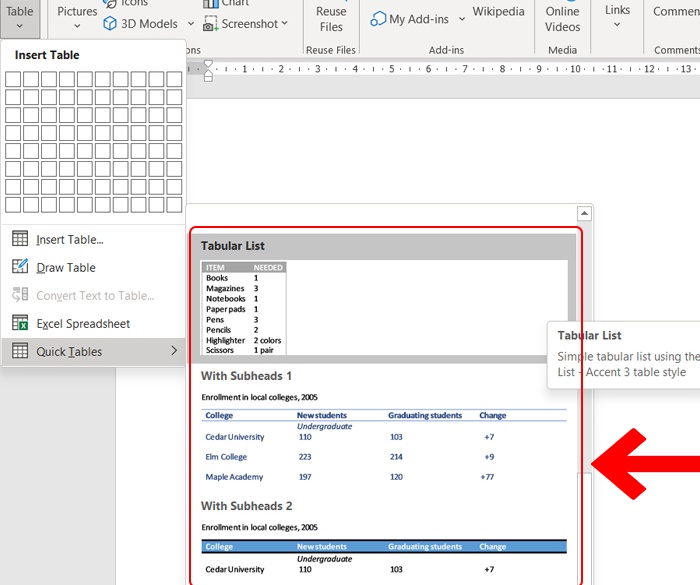Expand the Screenshot dropdown arrow
This screenshot has height=585, width=700.
coord(285,23)
